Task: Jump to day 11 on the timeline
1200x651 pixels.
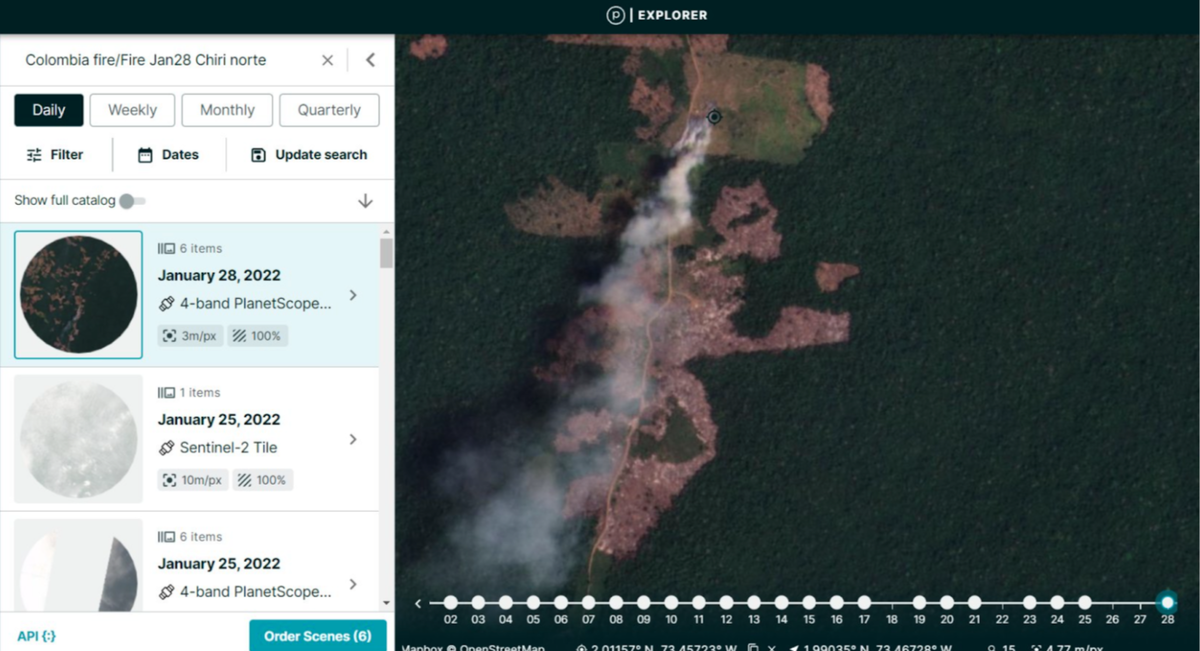Action: tap(698, 603)
